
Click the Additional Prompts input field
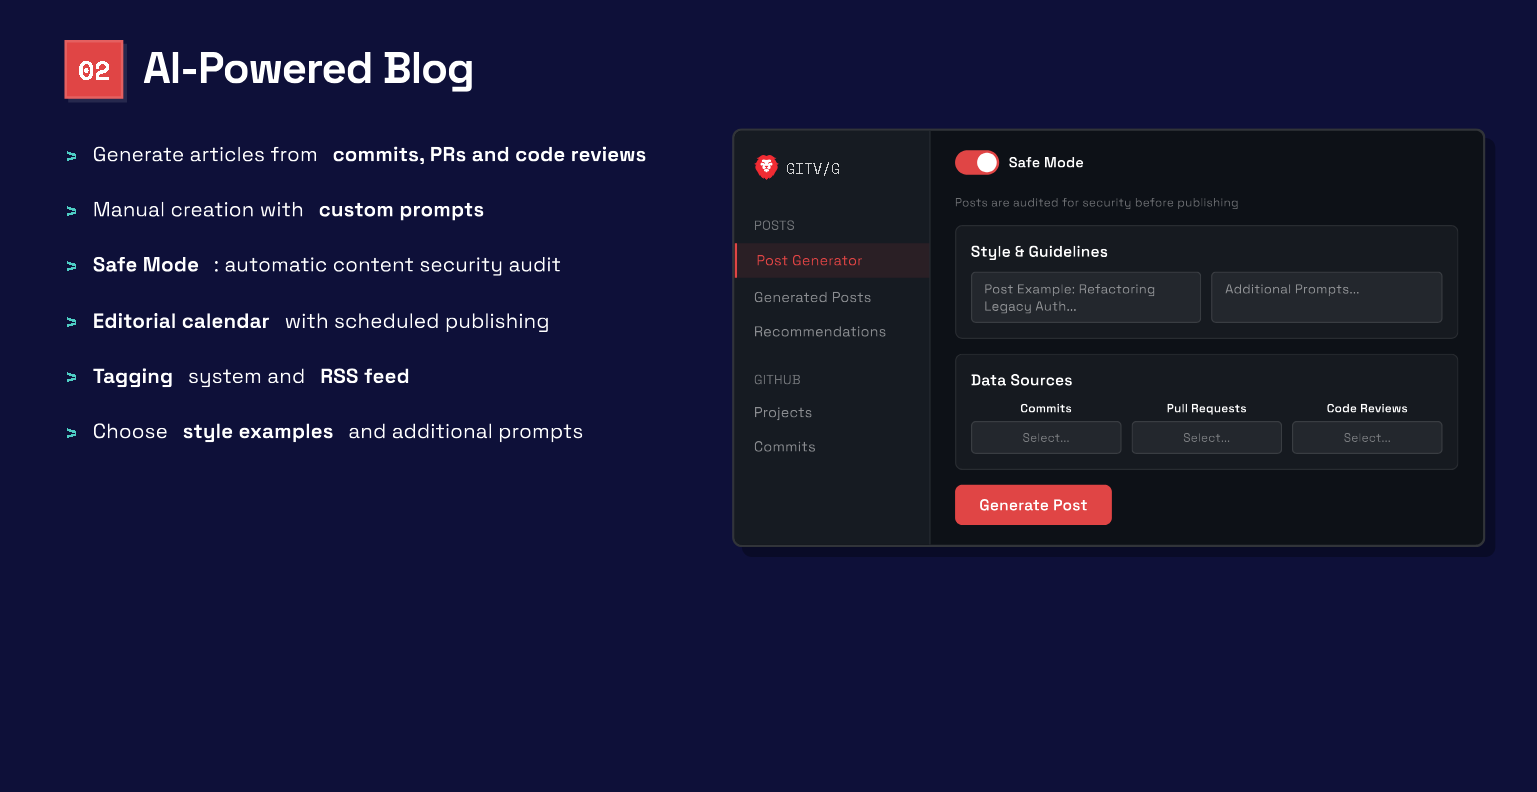tap(1326, 297)
